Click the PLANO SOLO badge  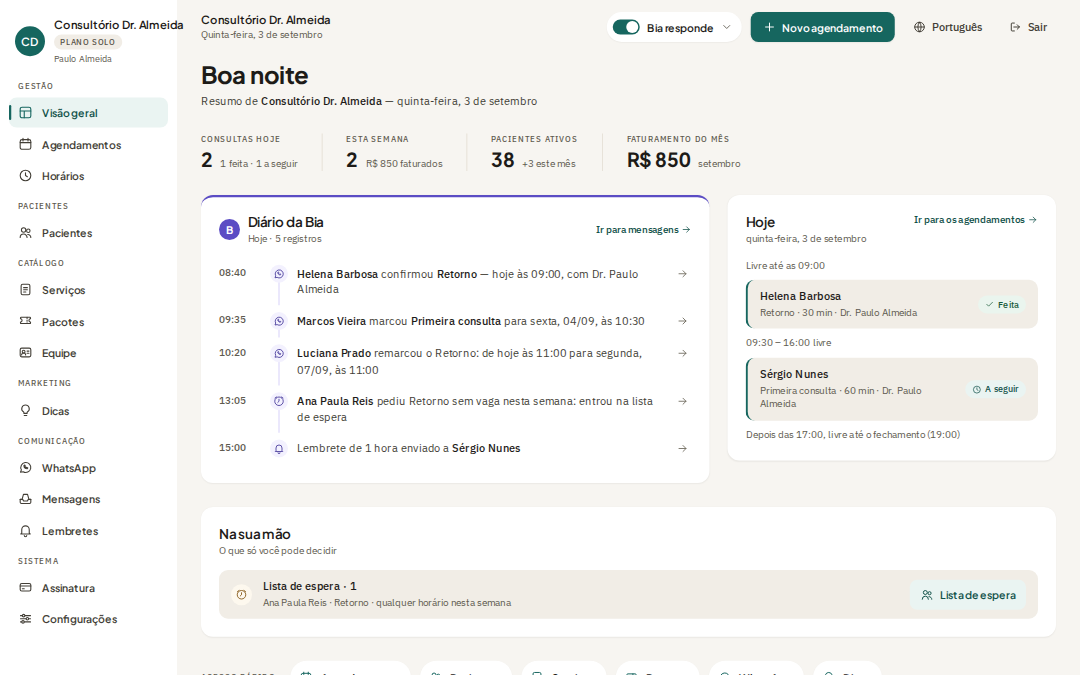(87, 42)
